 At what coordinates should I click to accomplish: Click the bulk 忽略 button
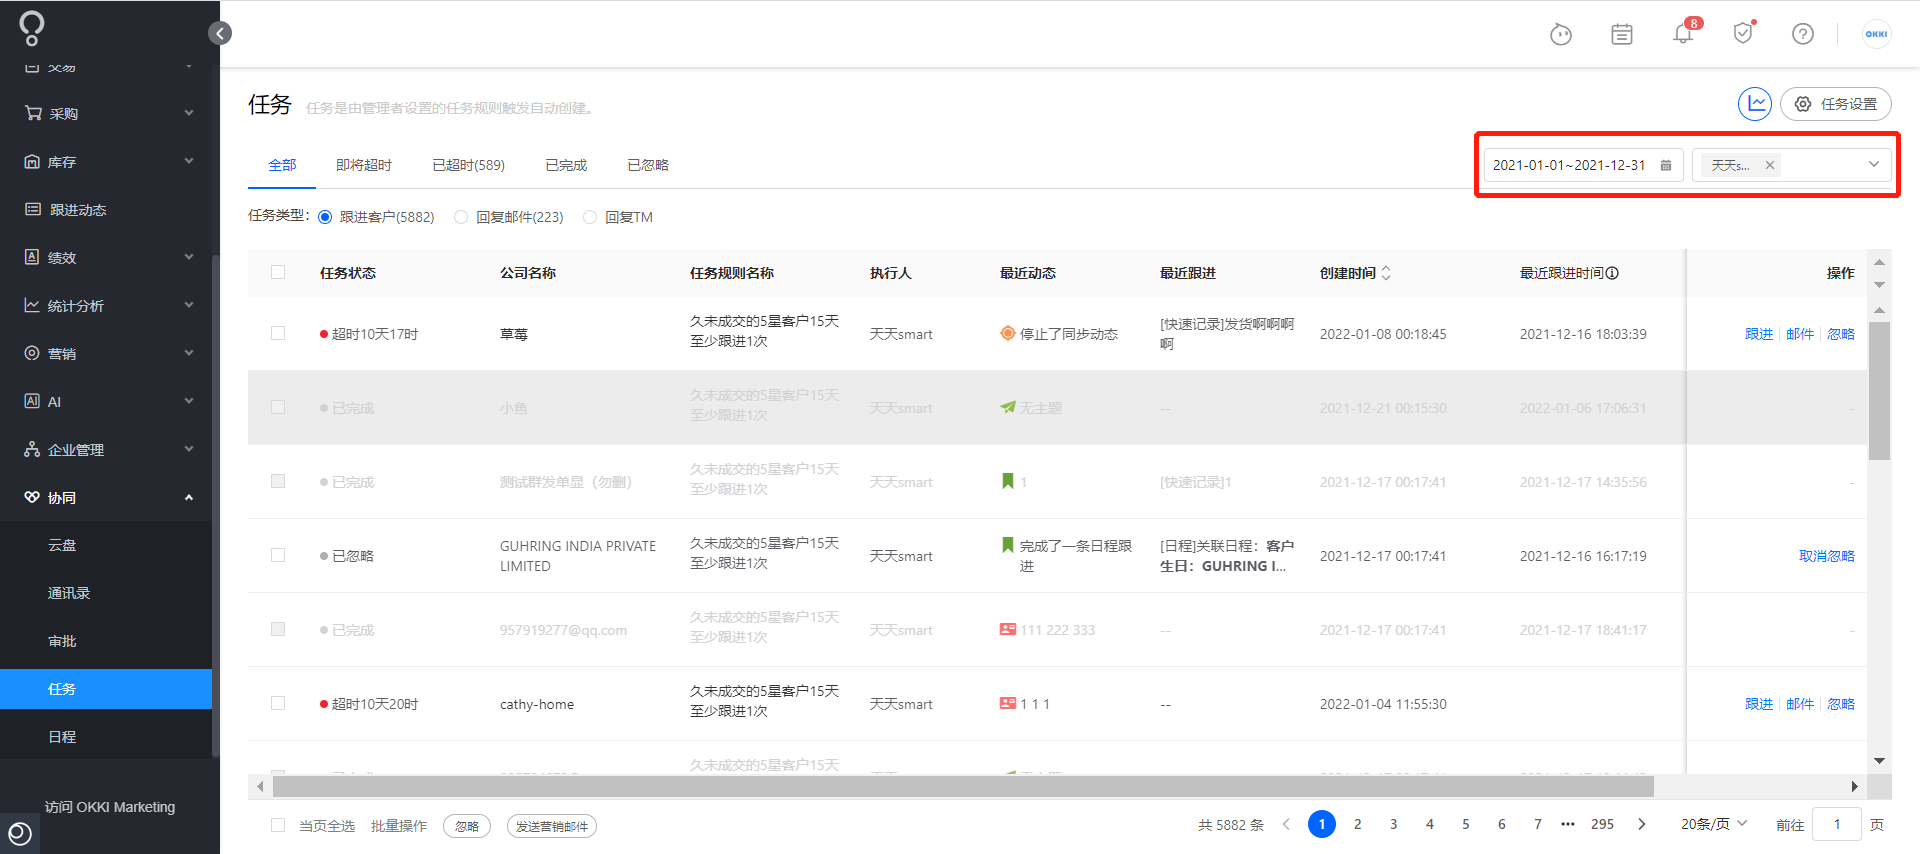467,826
